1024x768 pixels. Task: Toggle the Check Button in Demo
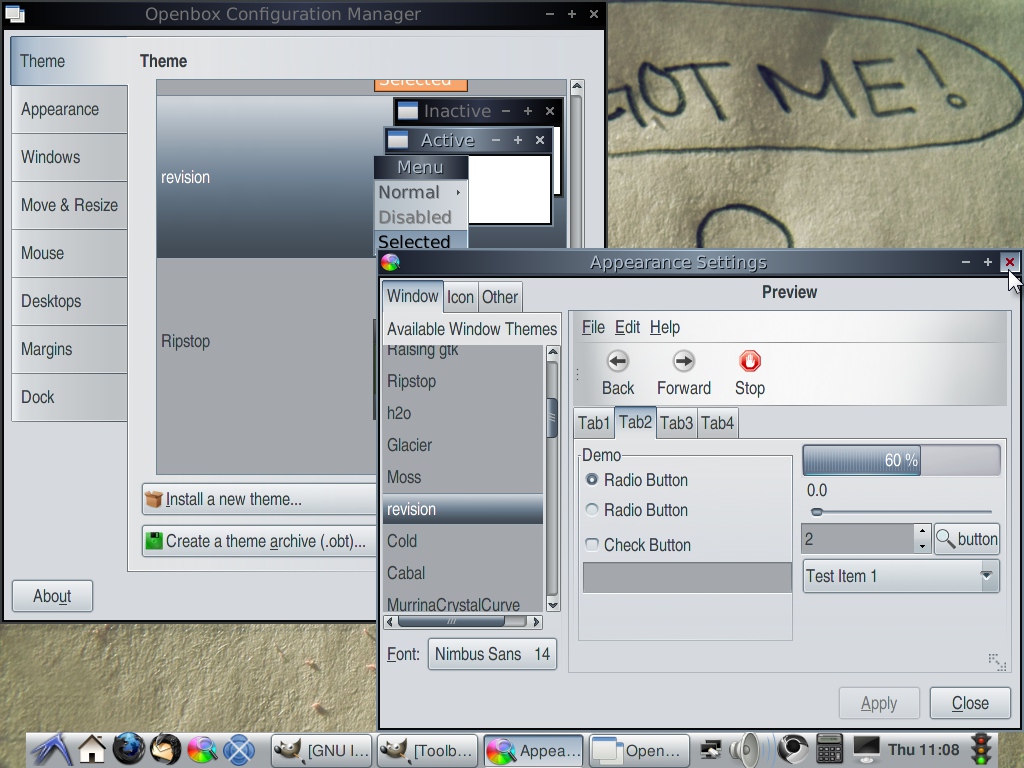(592, 545)
